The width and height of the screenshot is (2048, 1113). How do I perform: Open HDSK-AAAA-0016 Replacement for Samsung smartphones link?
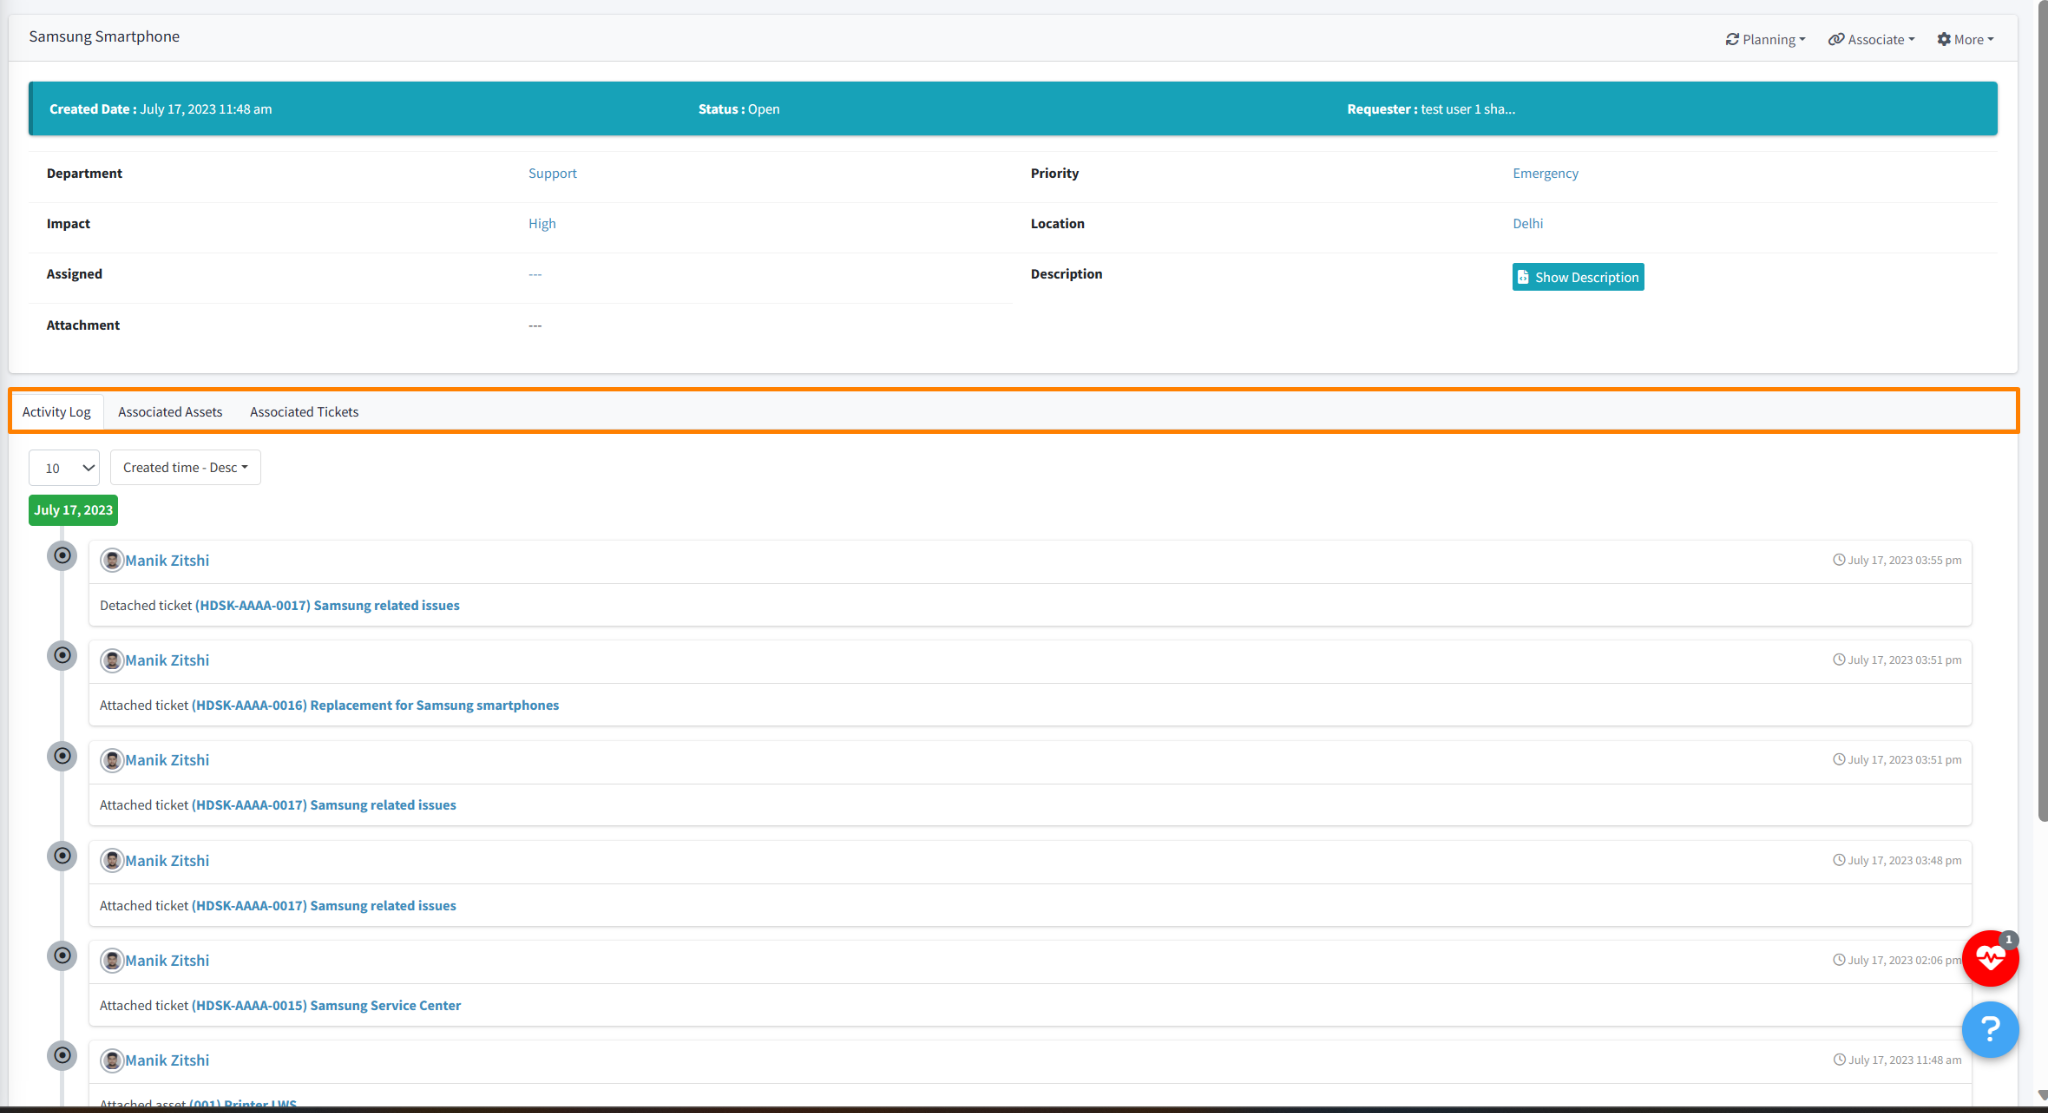point(375,706)
